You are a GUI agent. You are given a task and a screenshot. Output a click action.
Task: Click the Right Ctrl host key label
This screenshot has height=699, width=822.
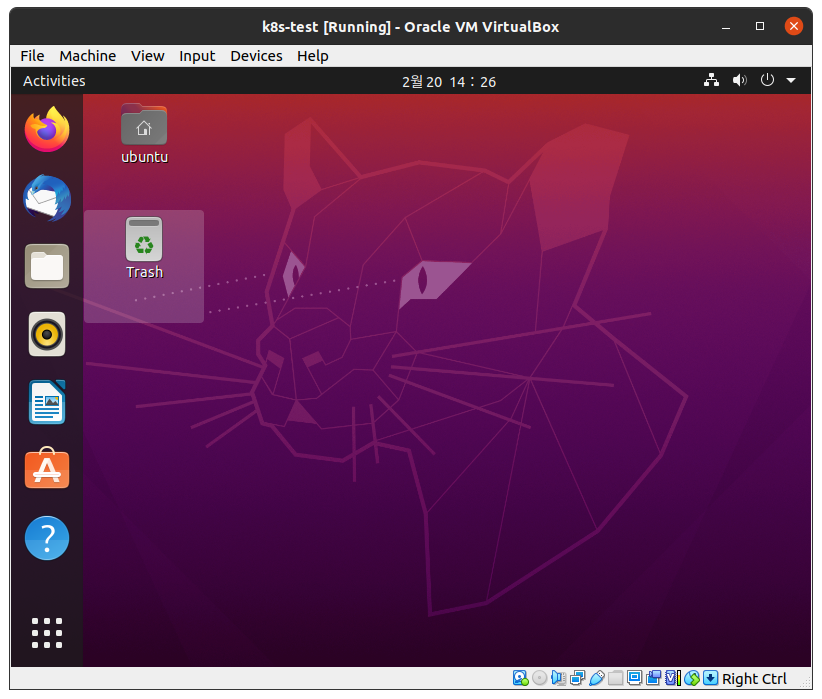click(754, 679)
